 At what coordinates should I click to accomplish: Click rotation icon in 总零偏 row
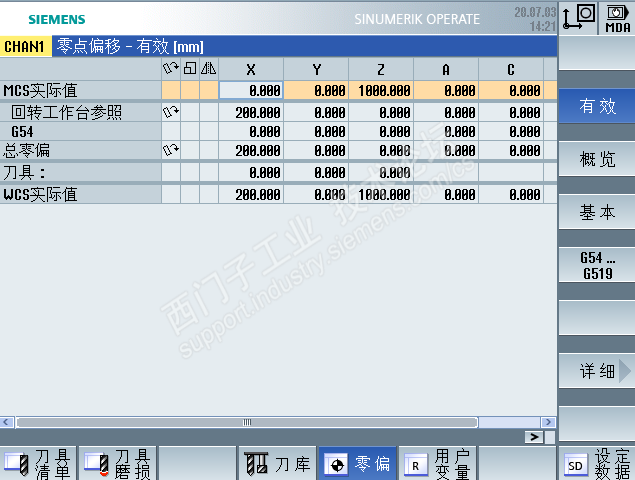(171, 151)
